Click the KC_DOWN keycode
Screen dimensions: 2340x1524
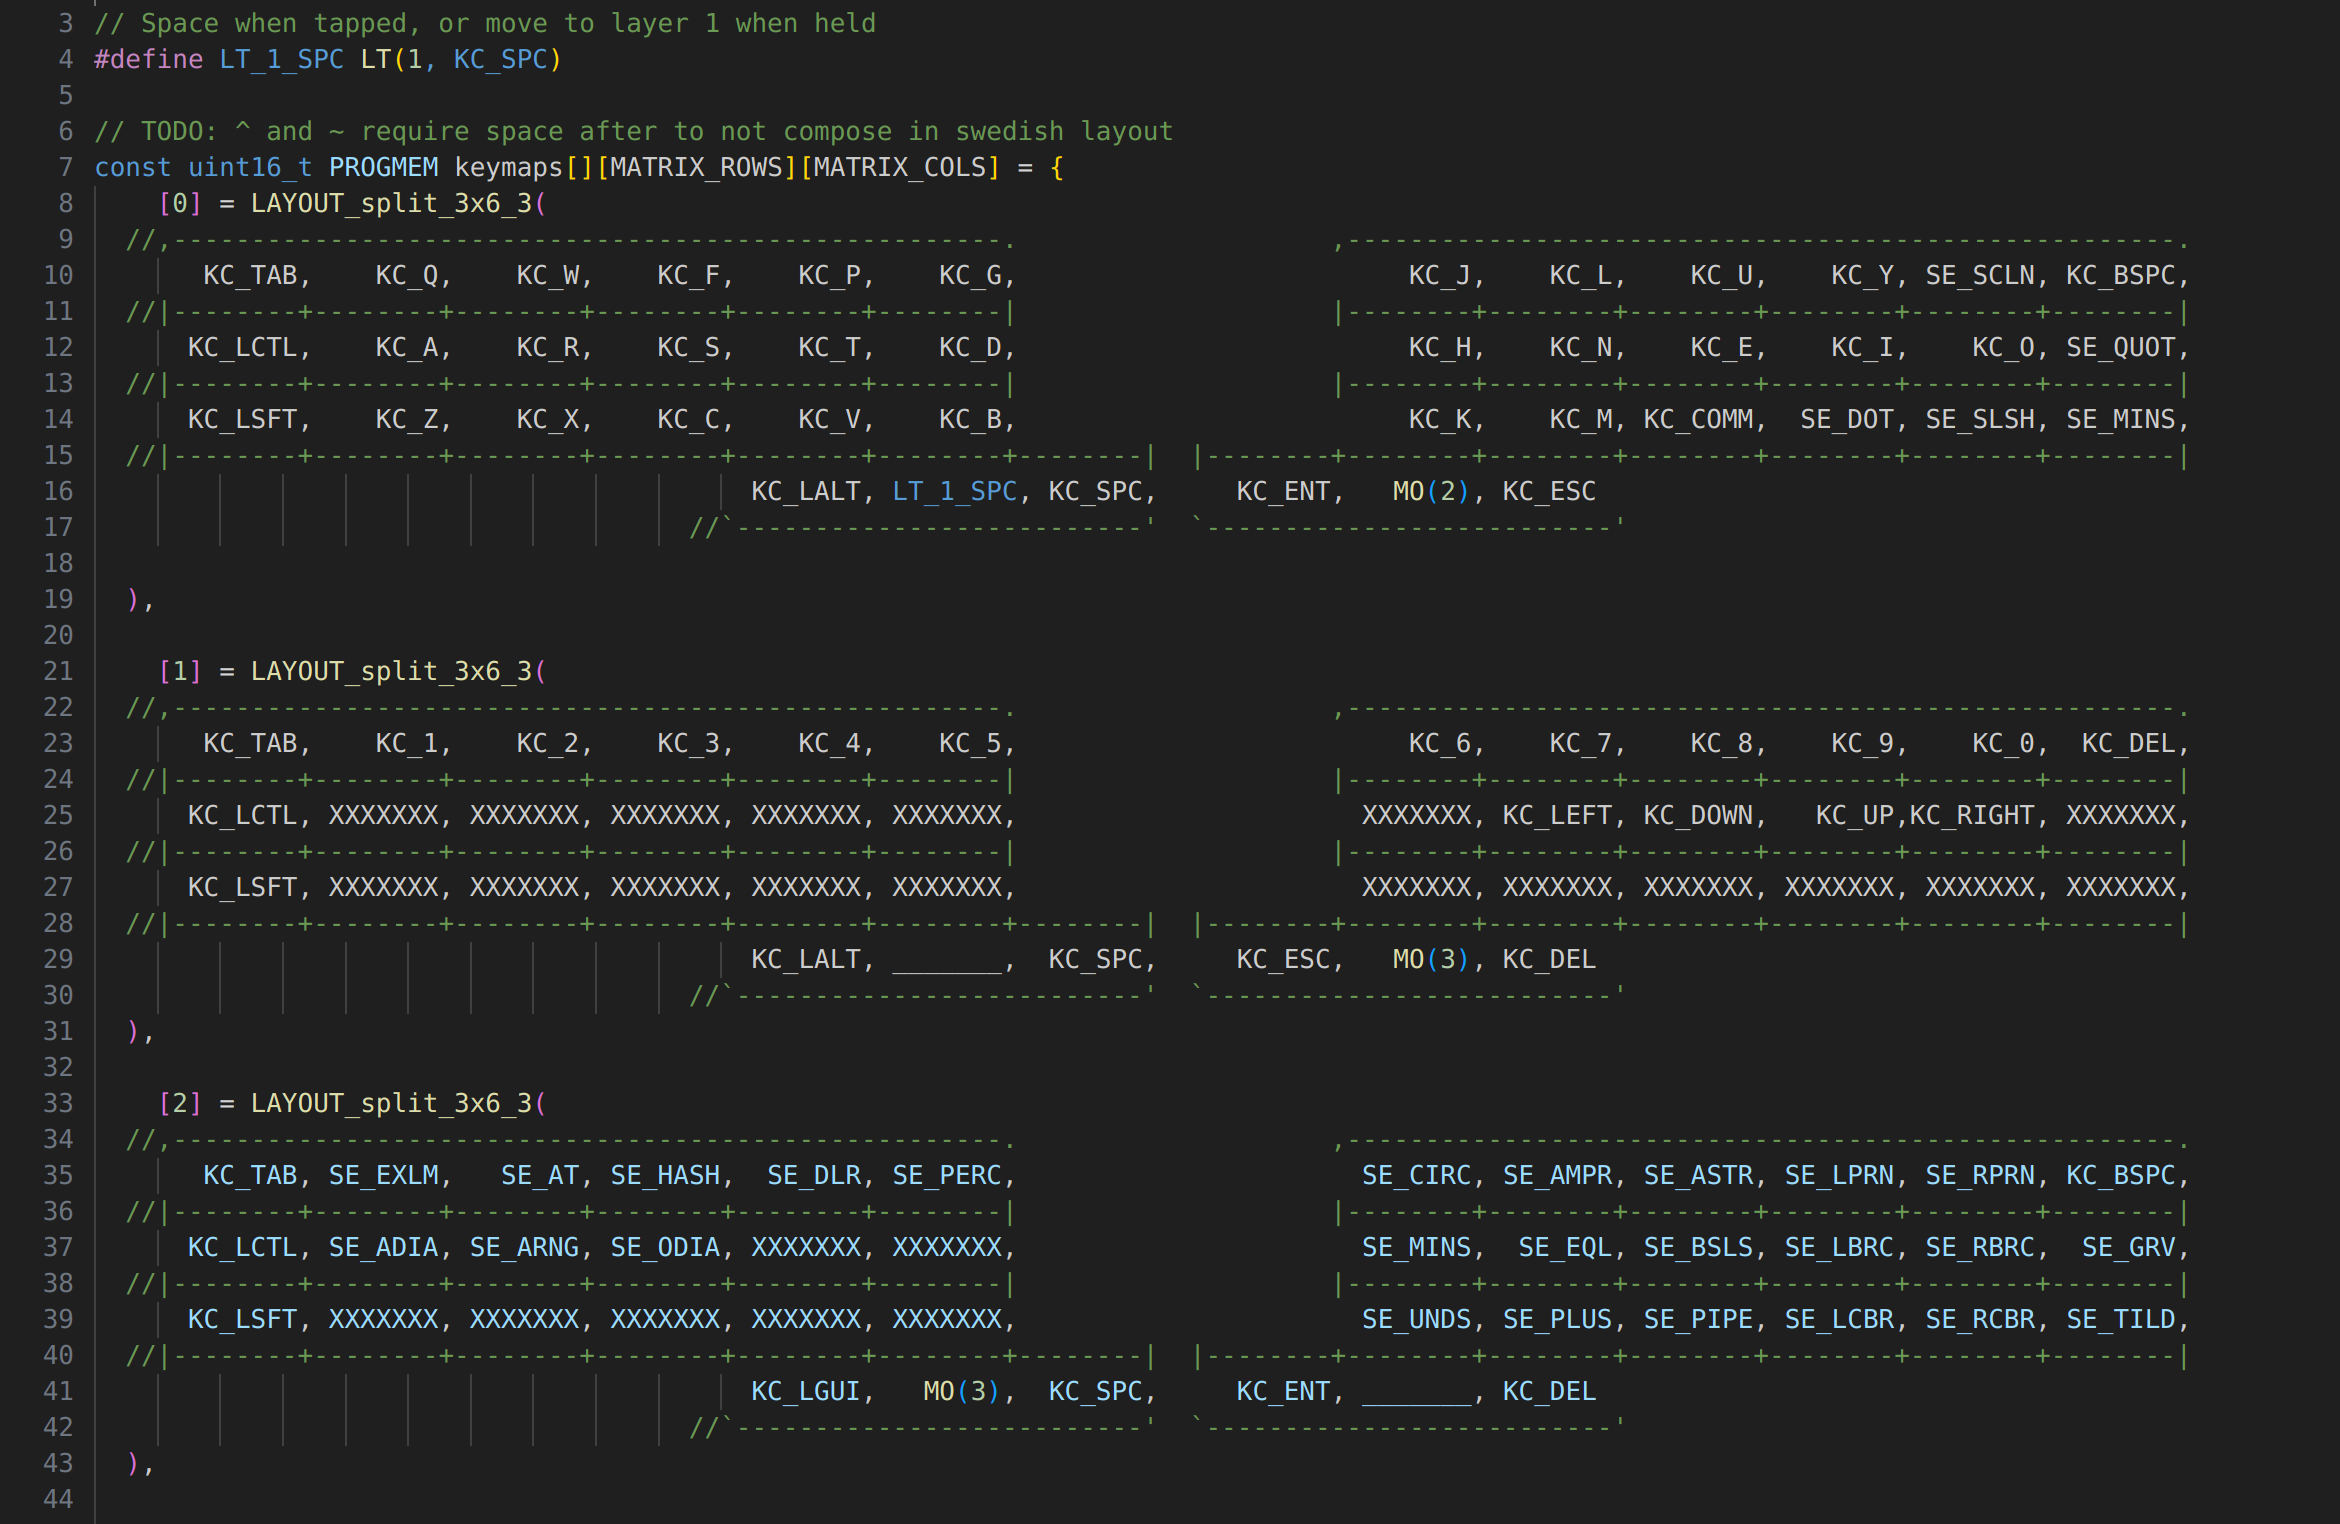coord(1698,815)
